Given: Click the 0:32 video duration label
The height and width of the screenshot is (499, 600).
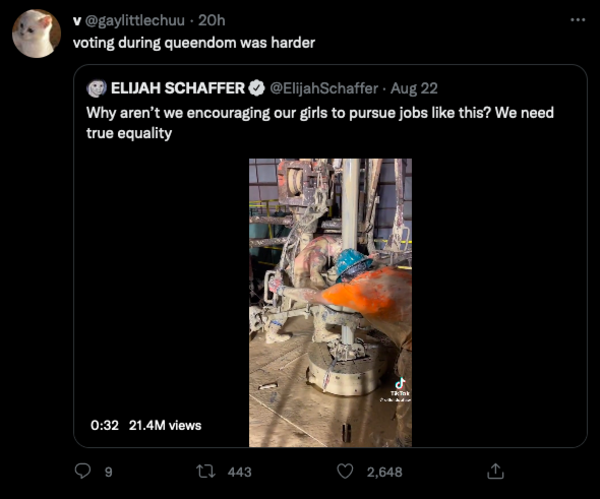Looking at the screenshot, I should tap(104, 425).
